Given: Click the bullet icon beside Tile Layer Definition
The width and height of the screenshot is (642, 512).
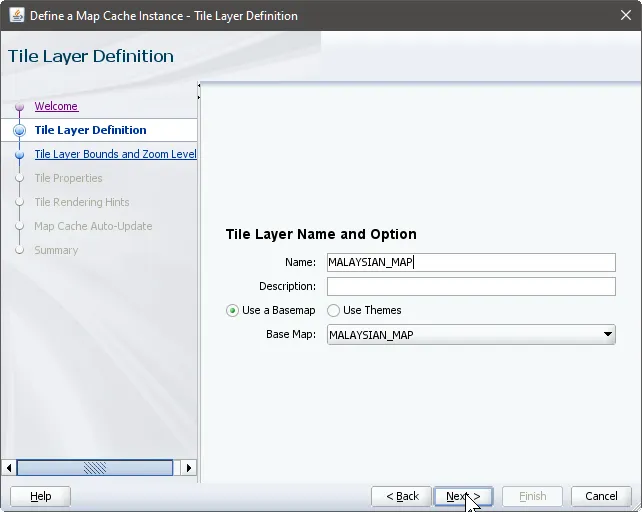Looking at the screenshot, I should pos(19,130).
